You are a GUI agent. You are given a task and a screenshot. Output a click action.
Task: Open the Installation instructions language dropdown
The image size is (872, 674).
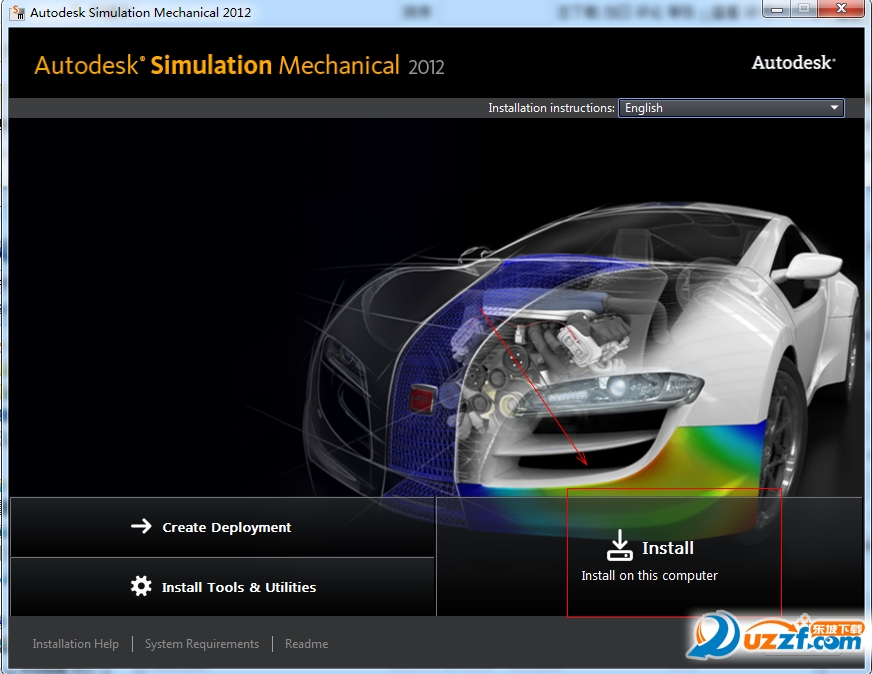click(x=731, y=108)
